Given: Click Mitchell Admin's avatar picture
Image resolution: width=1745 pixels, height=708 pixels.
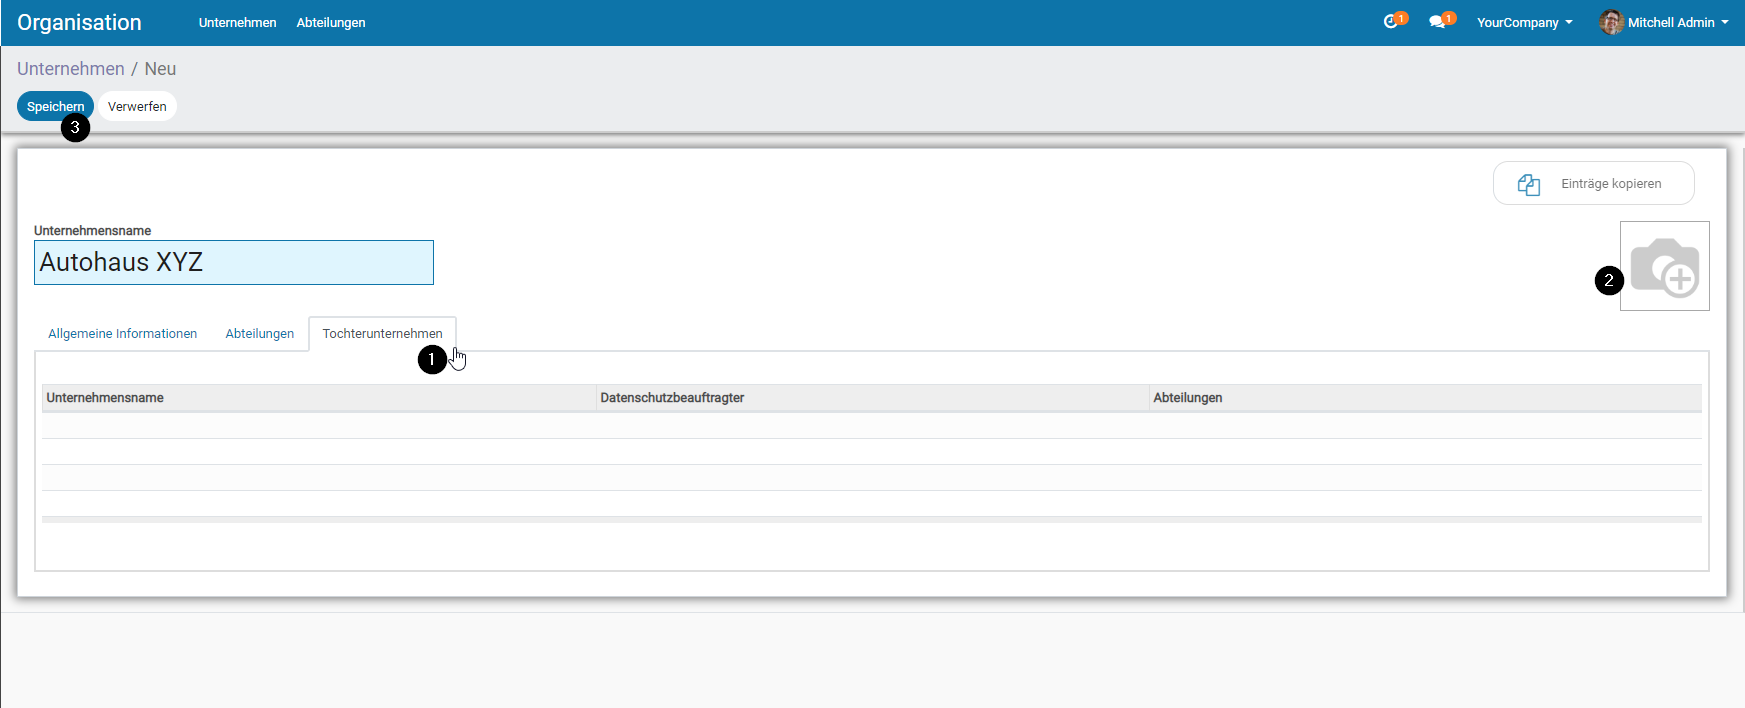Looking at the screenshot, I should pos(1611,22).
